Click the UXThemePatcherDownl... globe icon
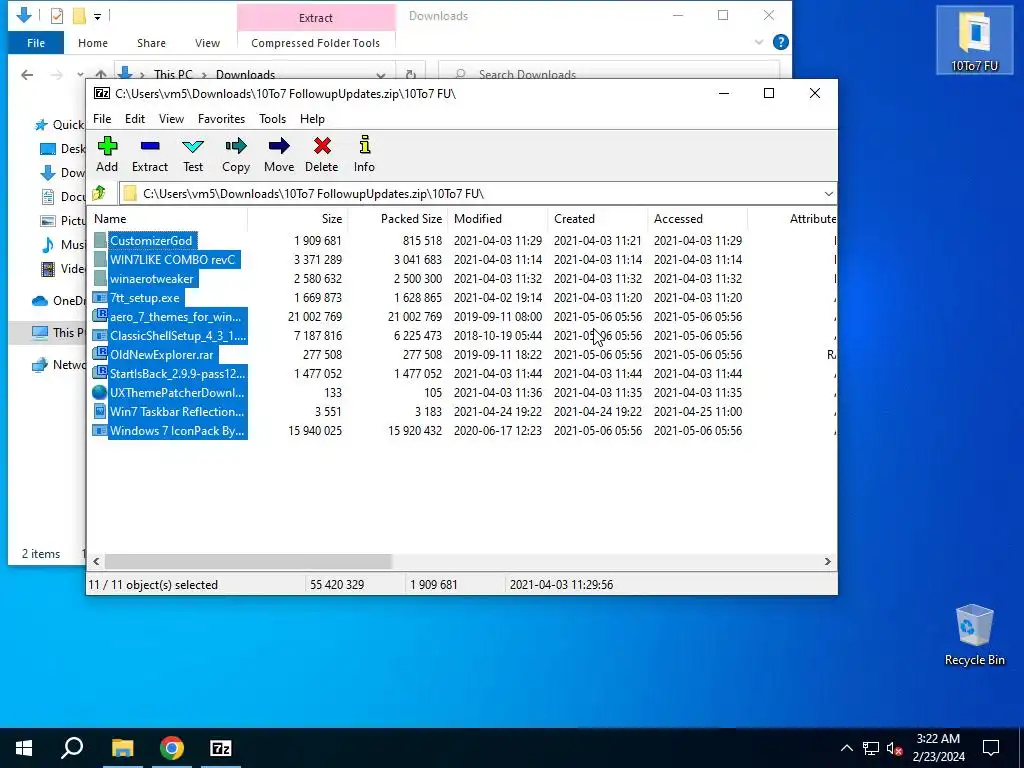Viewport: 1024px width, 768px height. pos(100,392)
